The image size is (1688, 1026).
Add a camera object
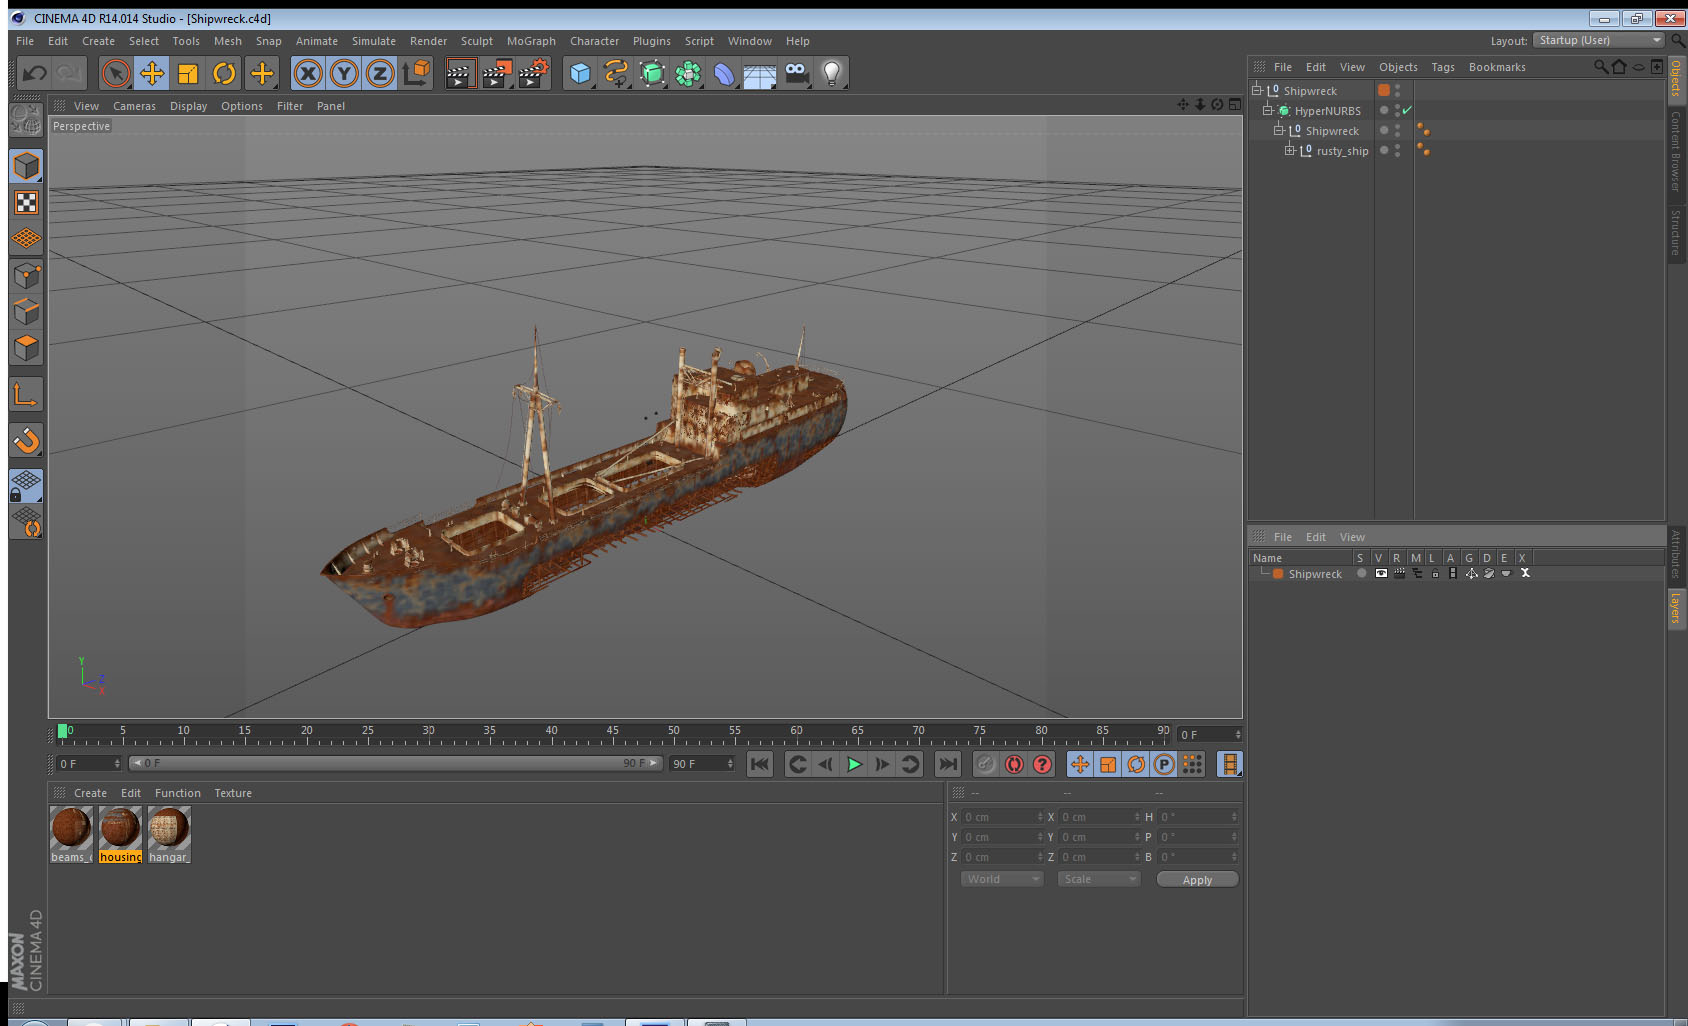(796, 73)
